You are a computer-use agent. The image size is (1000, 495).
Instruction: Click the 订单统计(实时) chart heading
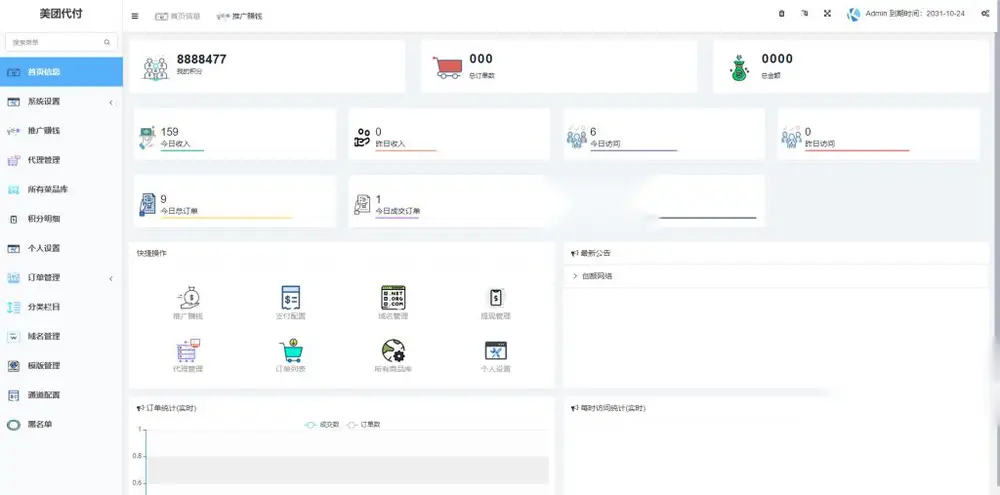click(x=171, y=408)
